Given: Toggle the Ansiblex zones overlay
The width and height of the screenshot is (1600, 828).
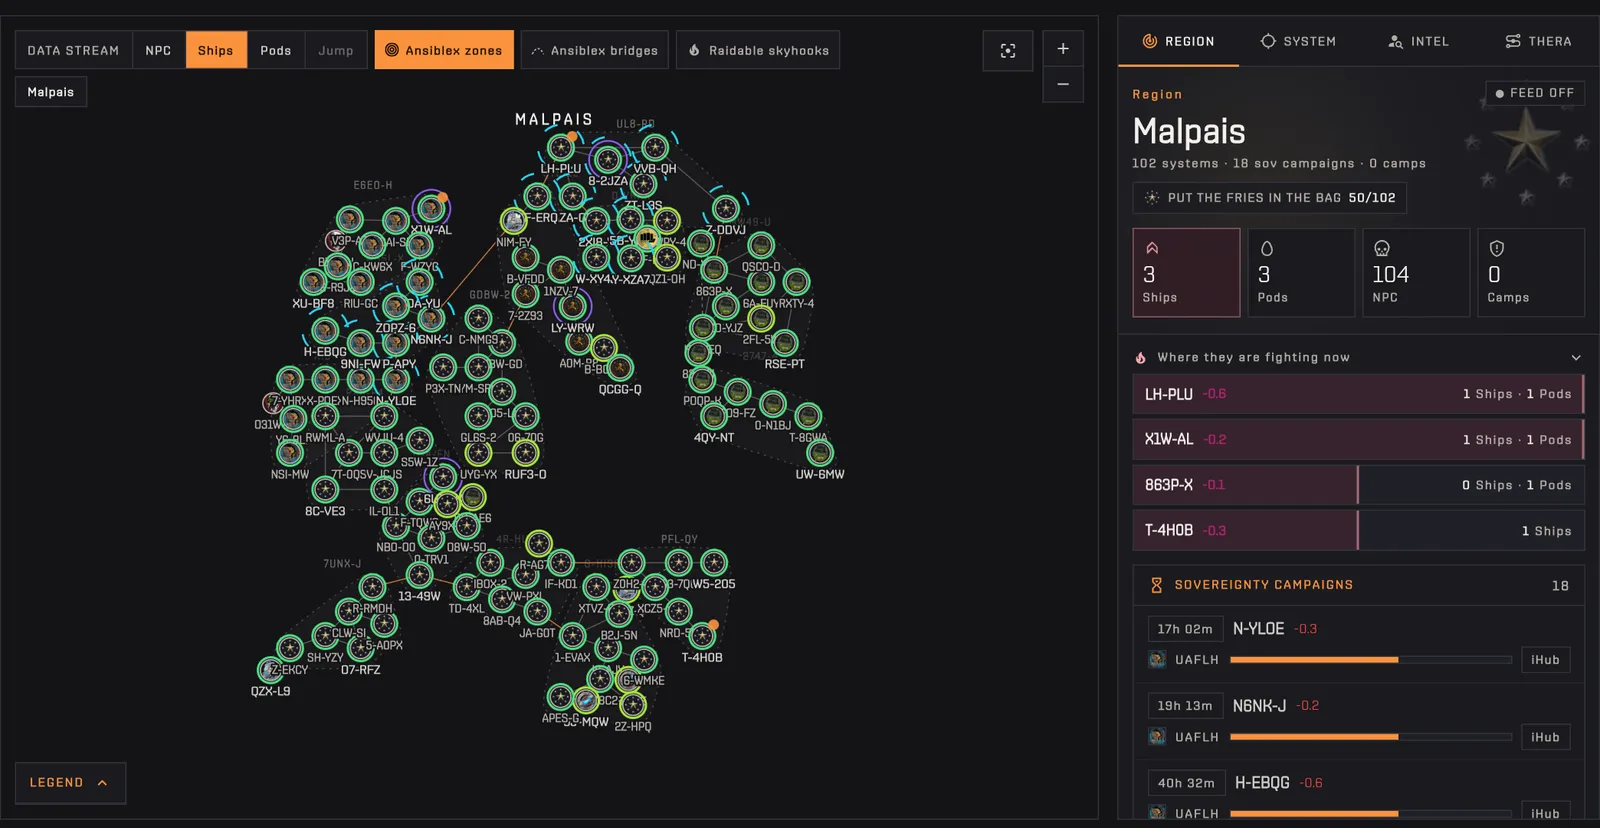Looking at the screenshot, I should click(x=444, y=50).
